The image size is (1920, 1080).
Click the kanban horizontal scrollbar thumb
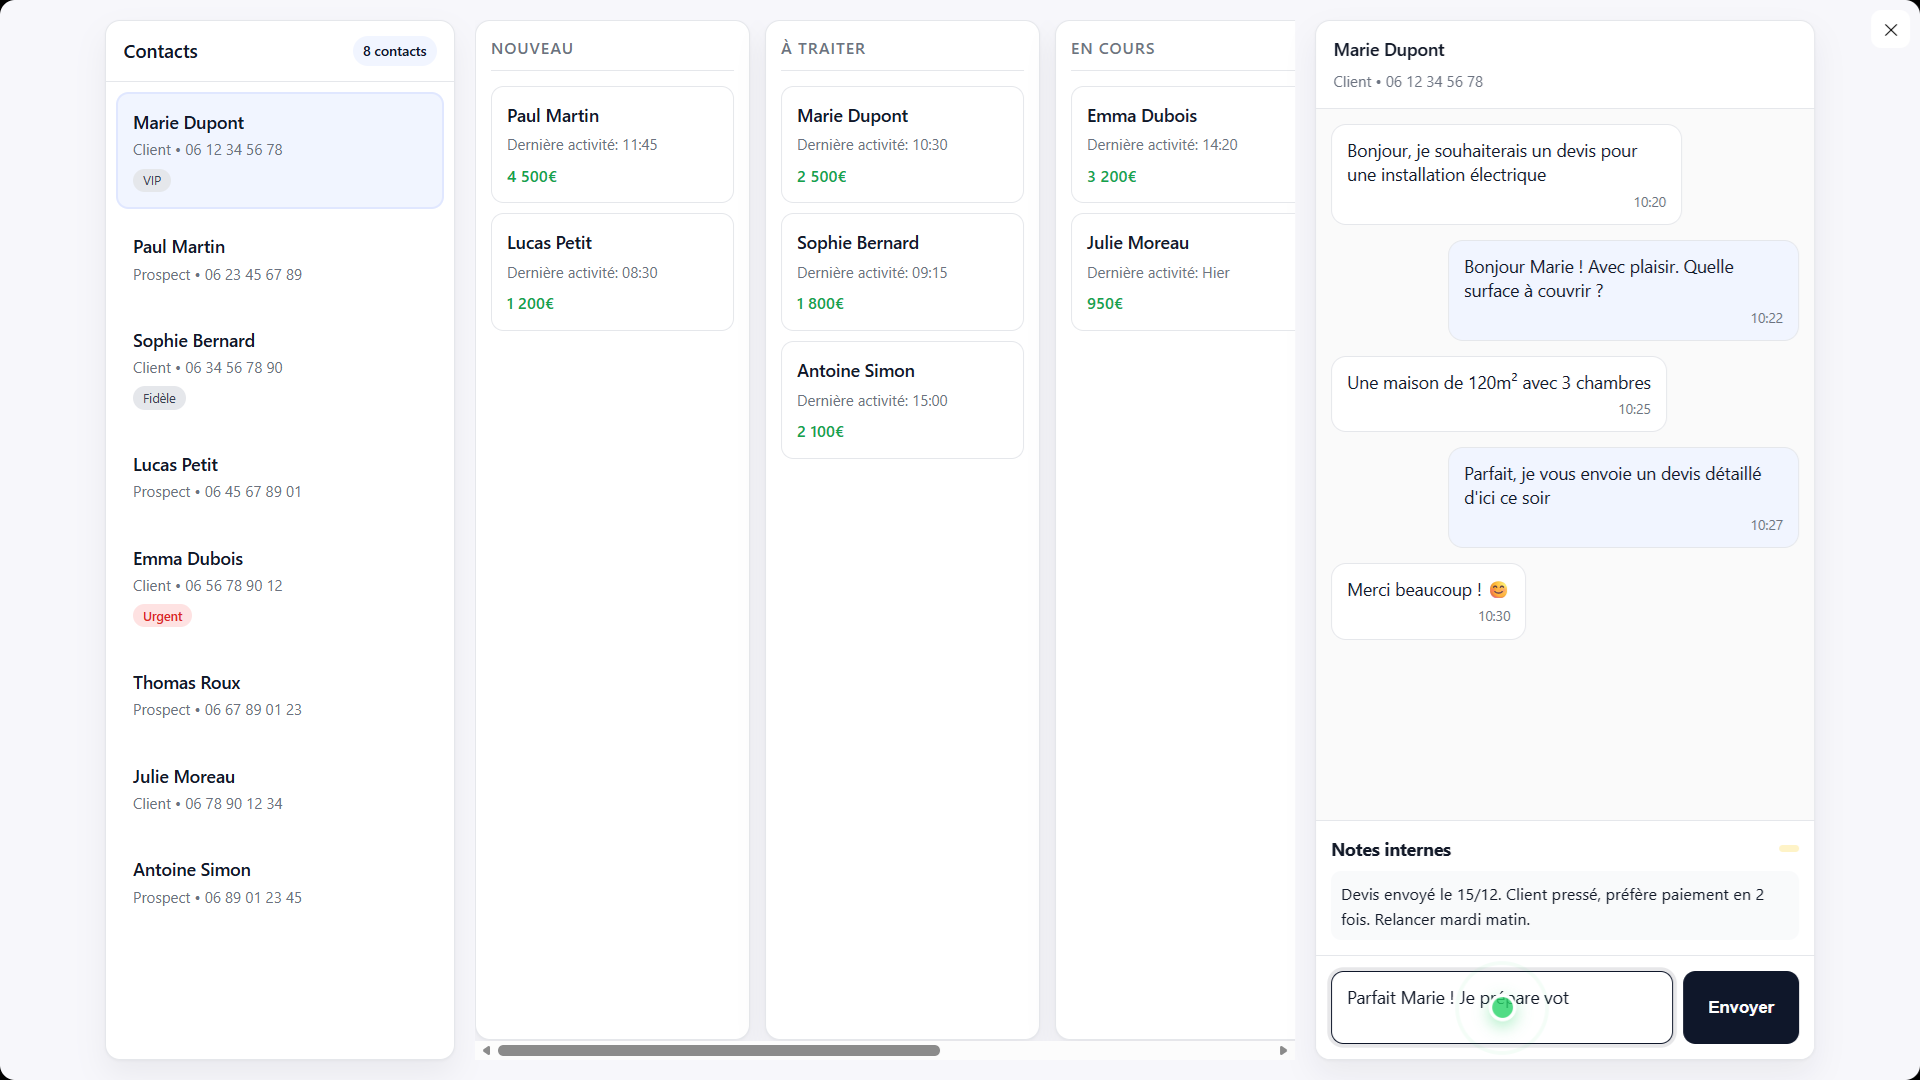click(718, 1050)
